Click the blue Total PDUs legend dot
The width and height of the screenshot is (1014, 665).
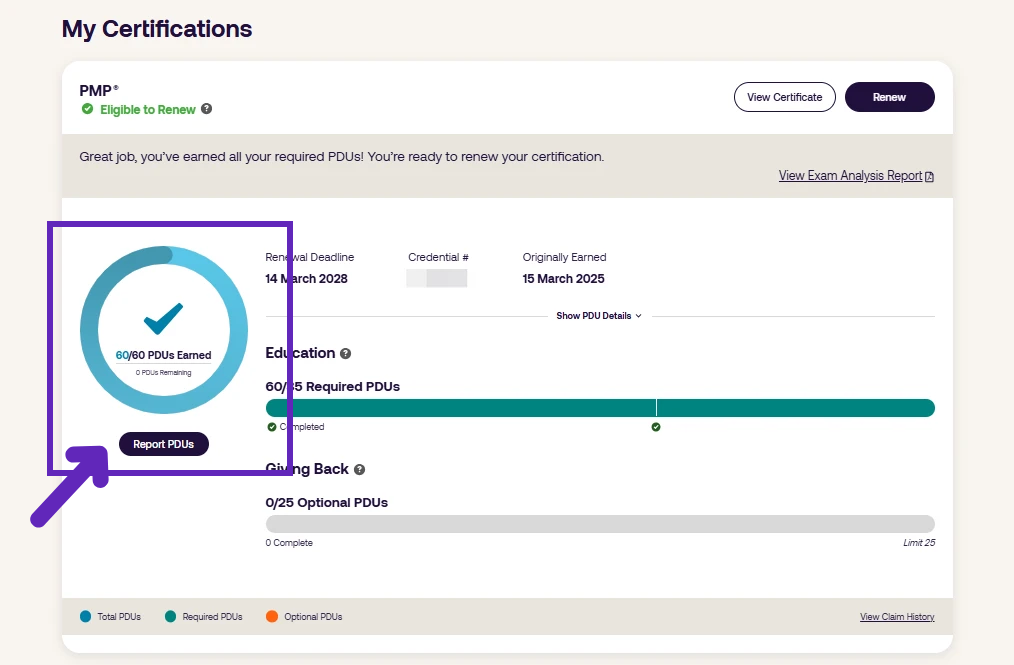click(x=85, y=617)
